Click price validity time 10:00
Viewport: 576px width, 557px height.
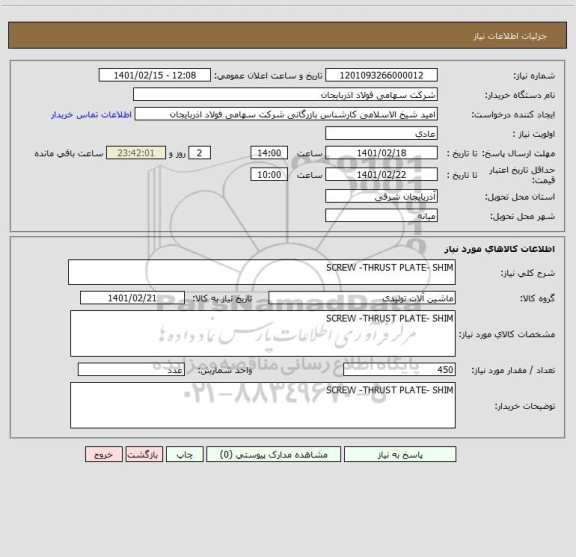point(269,175)
